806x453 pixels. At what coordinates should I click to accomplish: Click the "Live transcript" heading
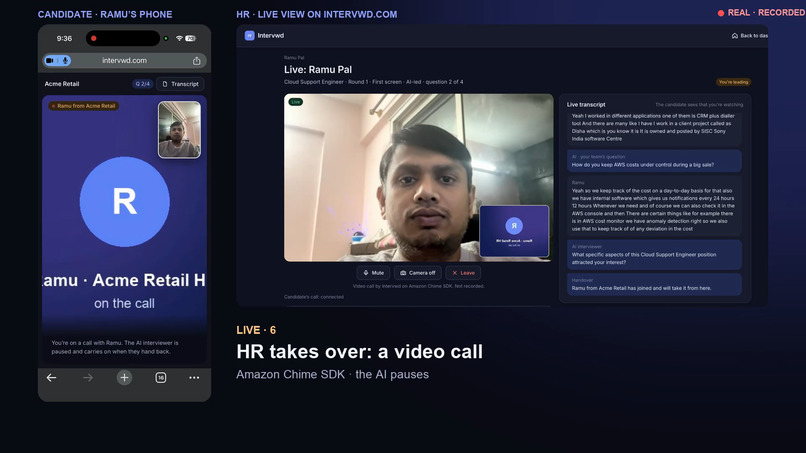[x=586, y=104]
